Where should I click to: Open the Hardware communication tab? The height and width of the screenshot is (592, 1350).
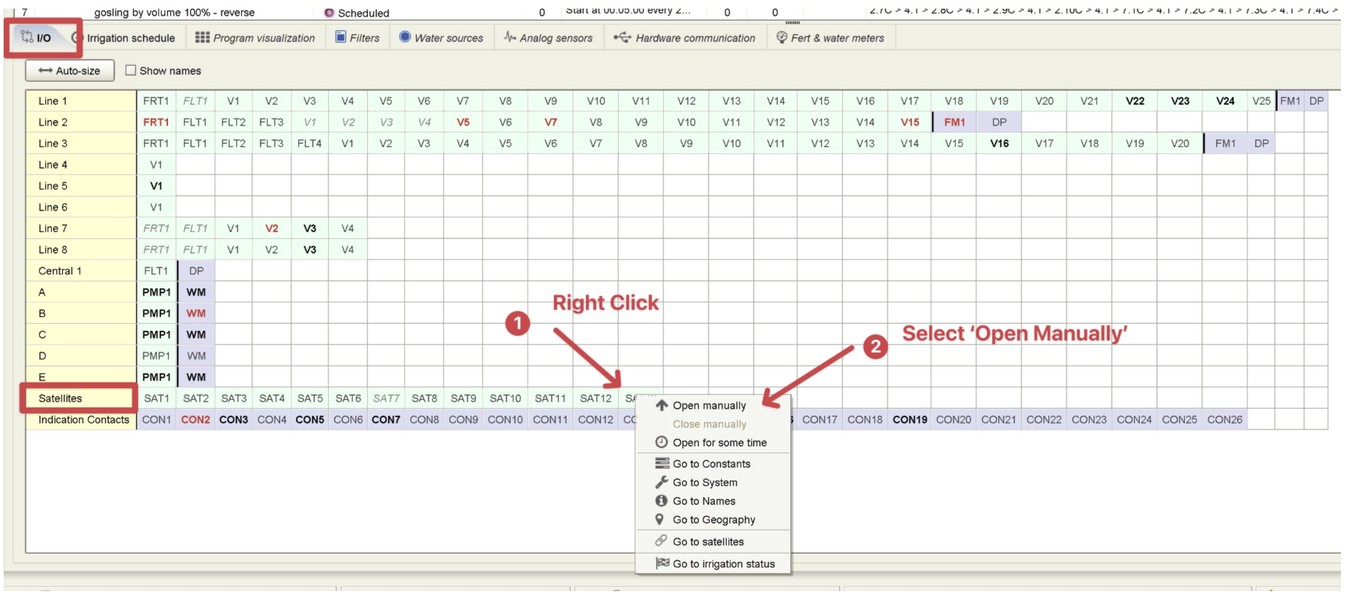[685, 38]
